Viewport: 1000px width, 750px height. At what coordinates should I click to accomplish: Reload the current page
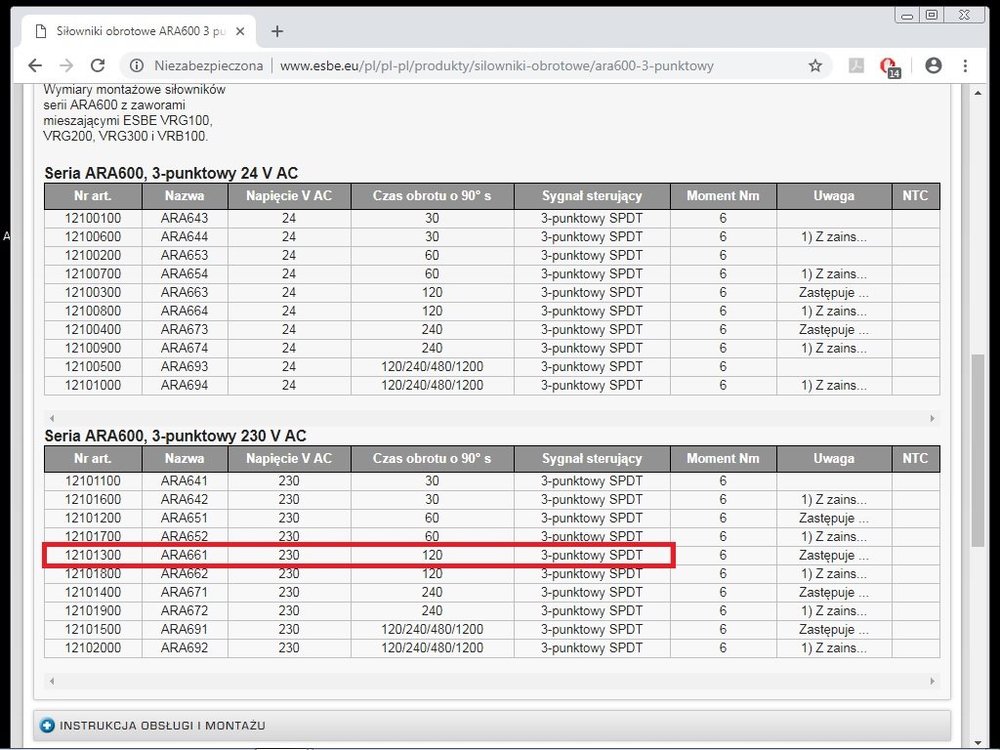[97, 66]
